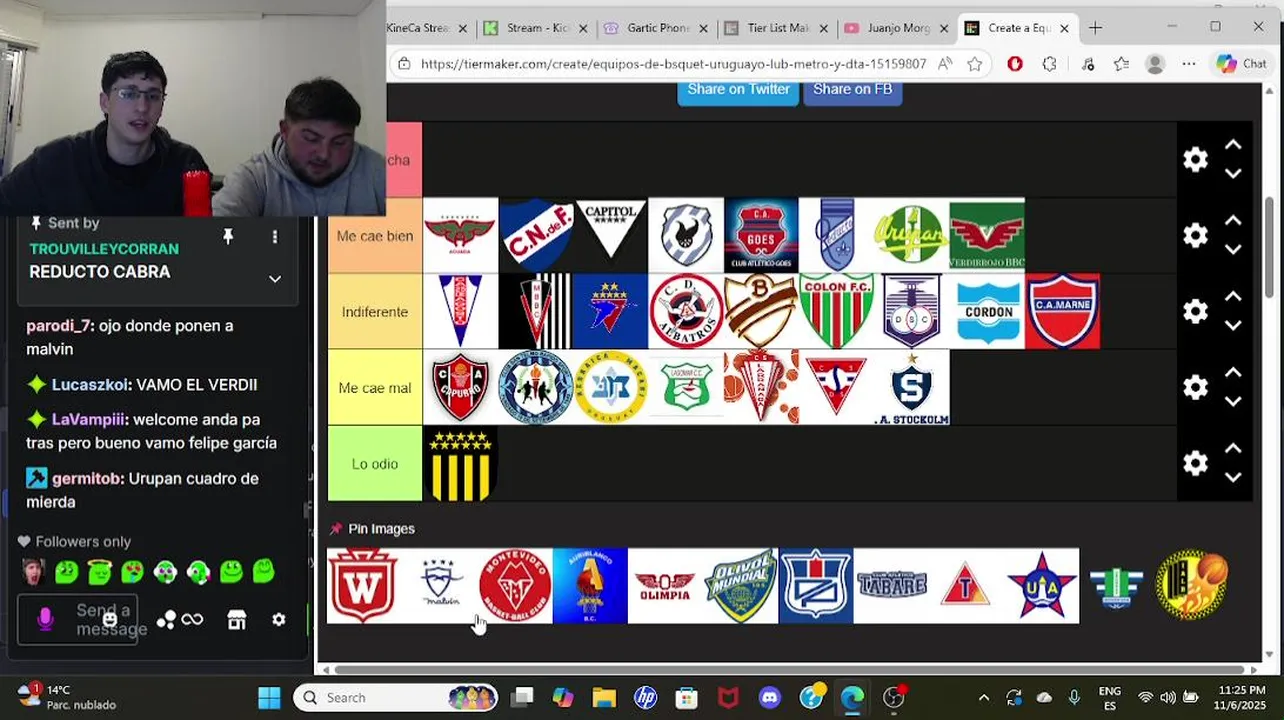
Task: Select the C.A. Marne logo
Action: pyautogui.click(x=1062, y=312)
